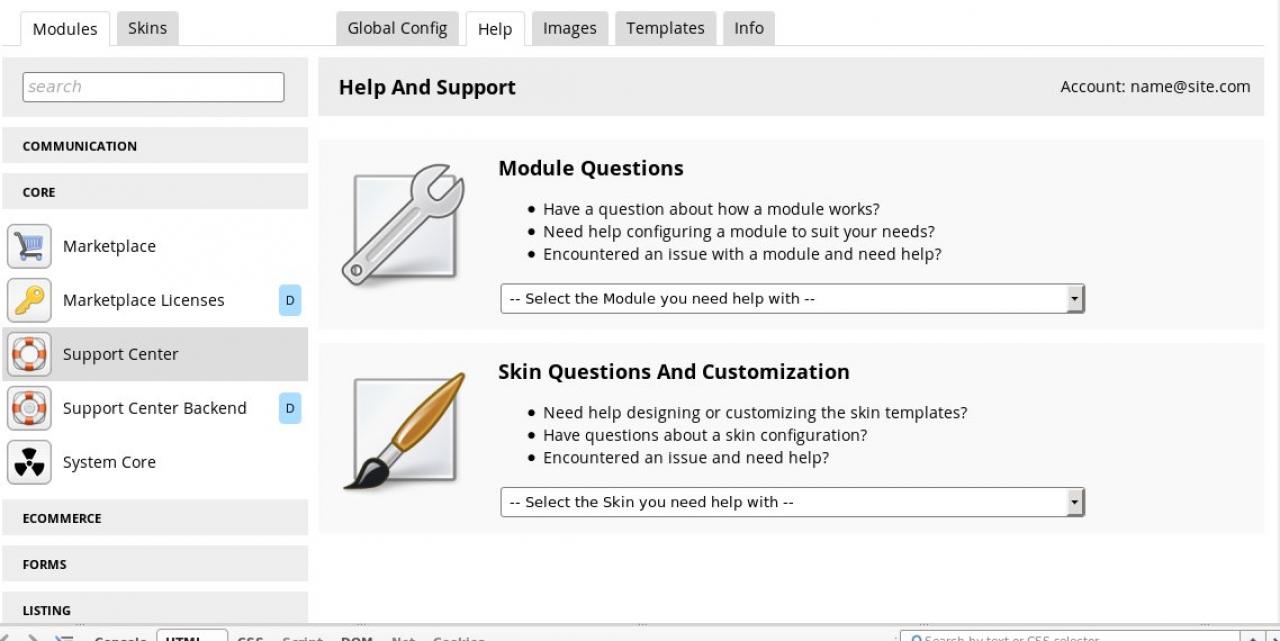Open the Marketplace shopping cart icon
Screen dimensions: 1280x641
29,246
